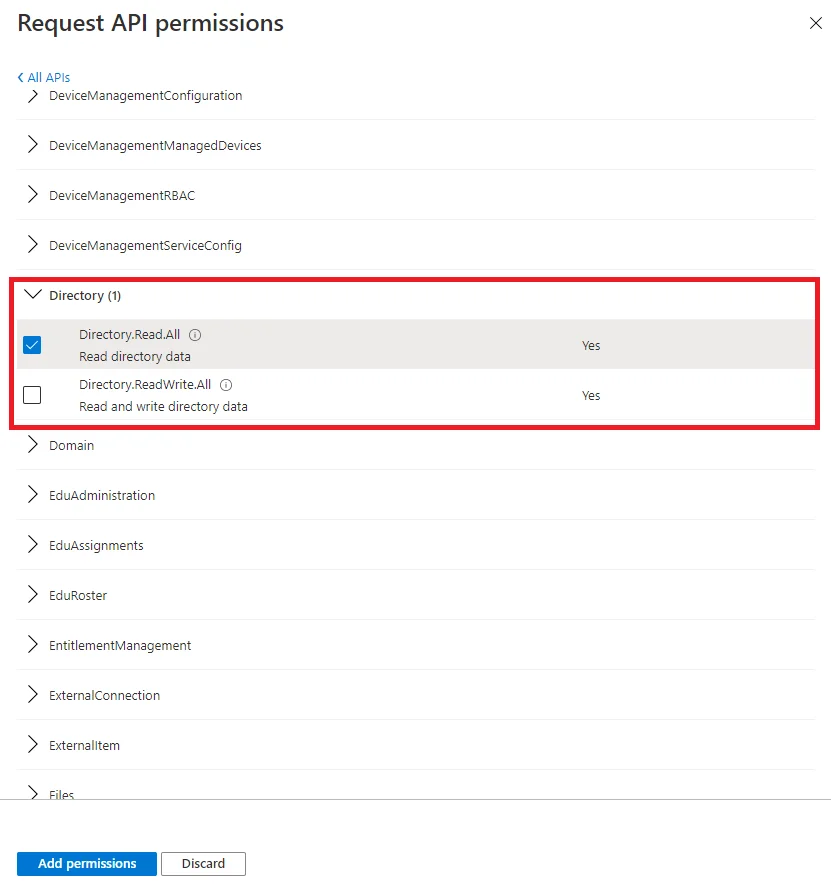The width and height of the screenshot is (831, 889).
Task: Expand EduAdministration permissions
Action: [32, 495]
